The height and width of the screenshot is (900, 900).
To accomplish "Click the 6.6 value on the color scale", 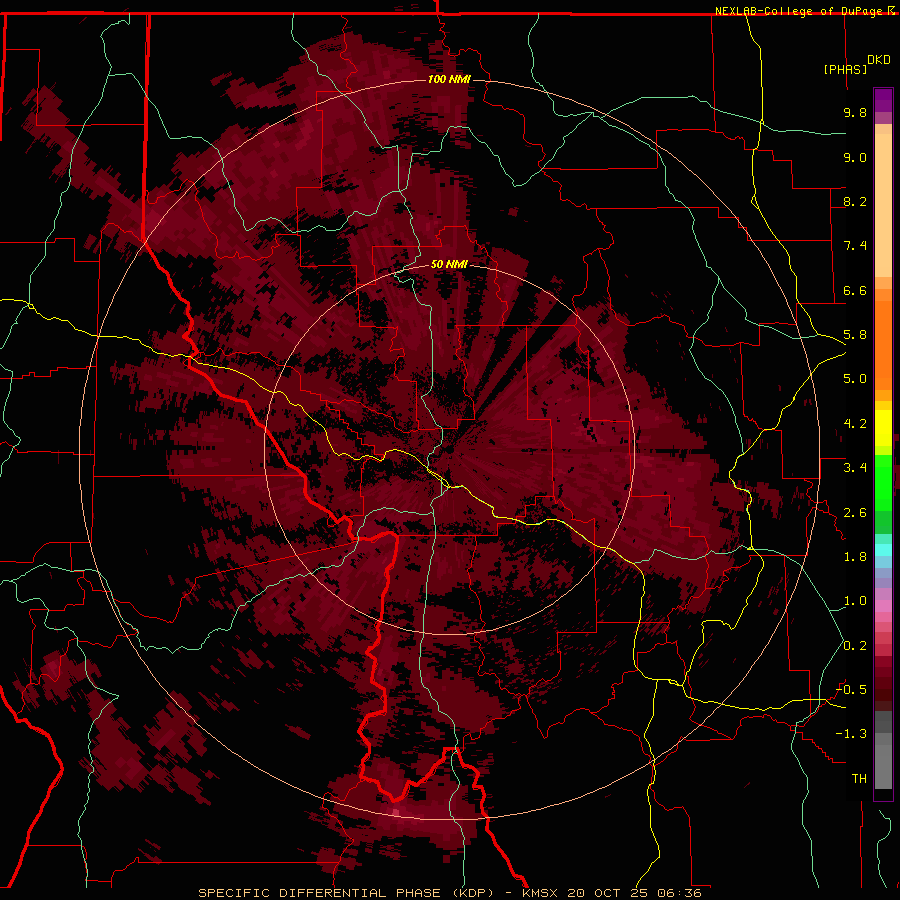I will pyautogui.click(x=855, y=290).
